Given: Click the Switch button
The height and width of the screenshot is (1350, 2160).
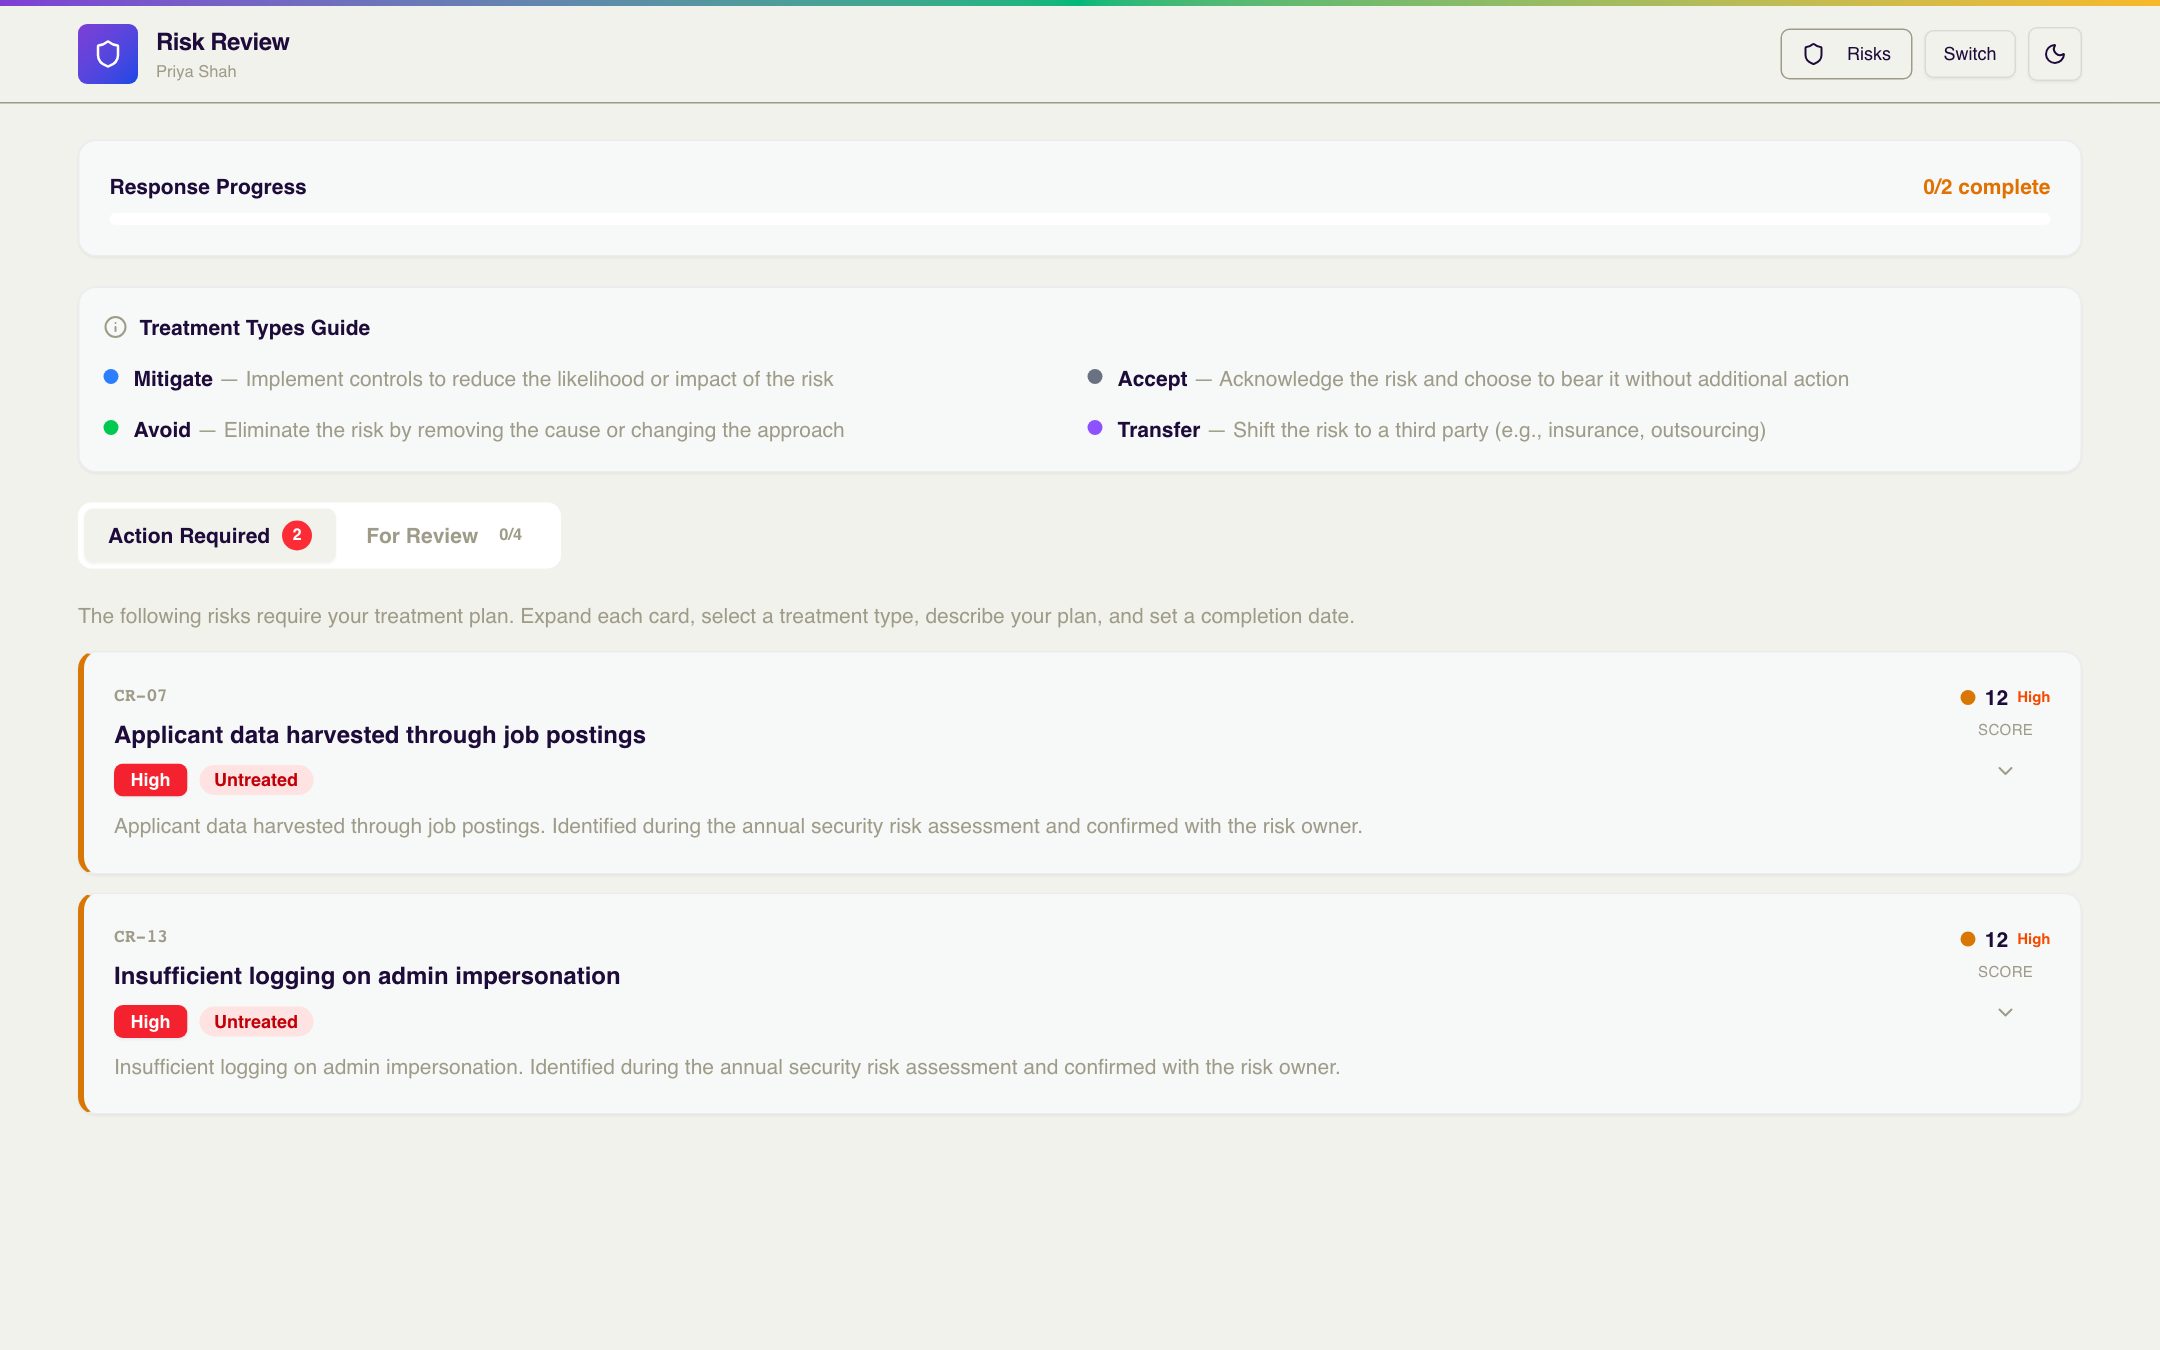Looking at the screenshot, I should pyautogui.click(x=1969, y=54).
